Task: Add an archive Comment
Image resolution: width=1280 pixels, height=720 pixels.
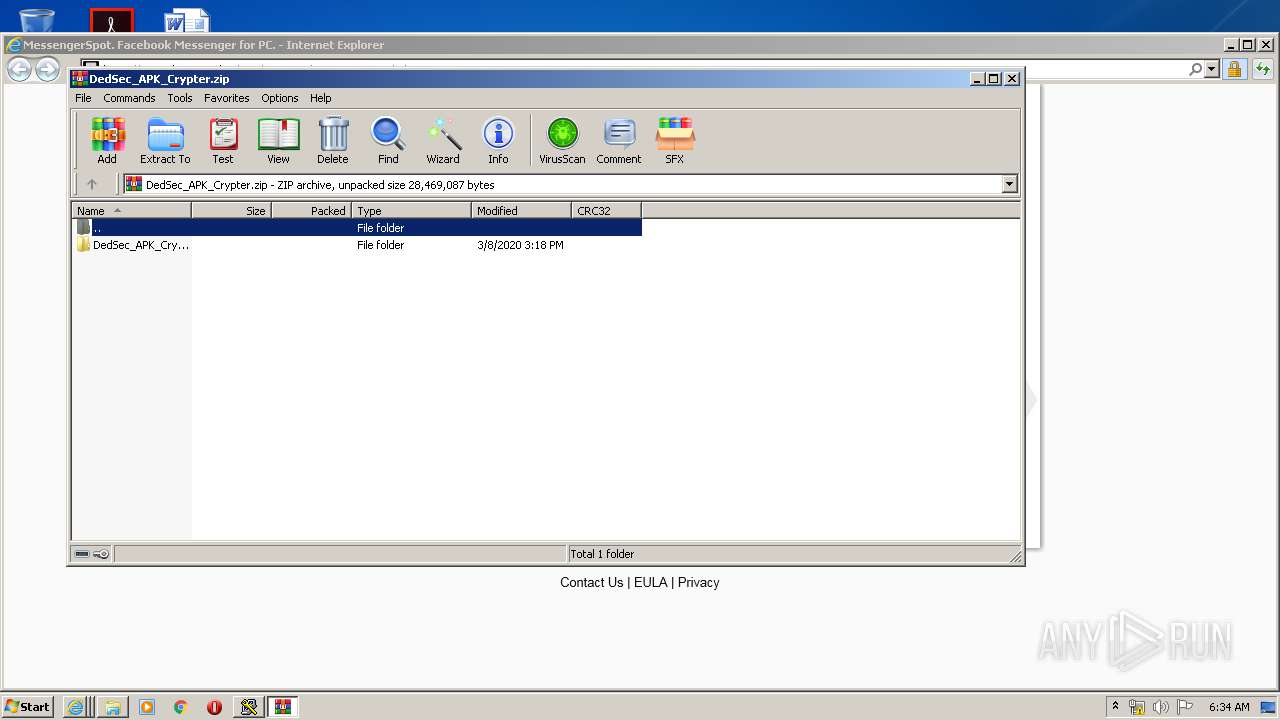Action: (x=619, y=140)
